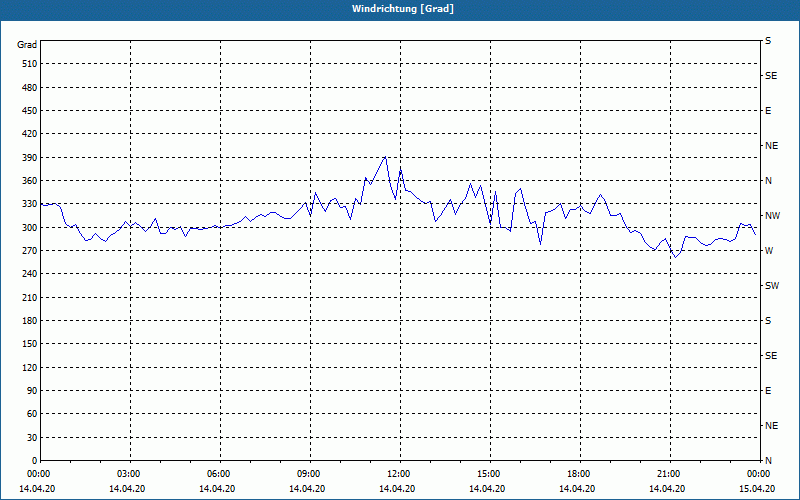Viewport: 800px width, 500px height.
Task: Click the SW compass label
Action: tap(772, 286)
